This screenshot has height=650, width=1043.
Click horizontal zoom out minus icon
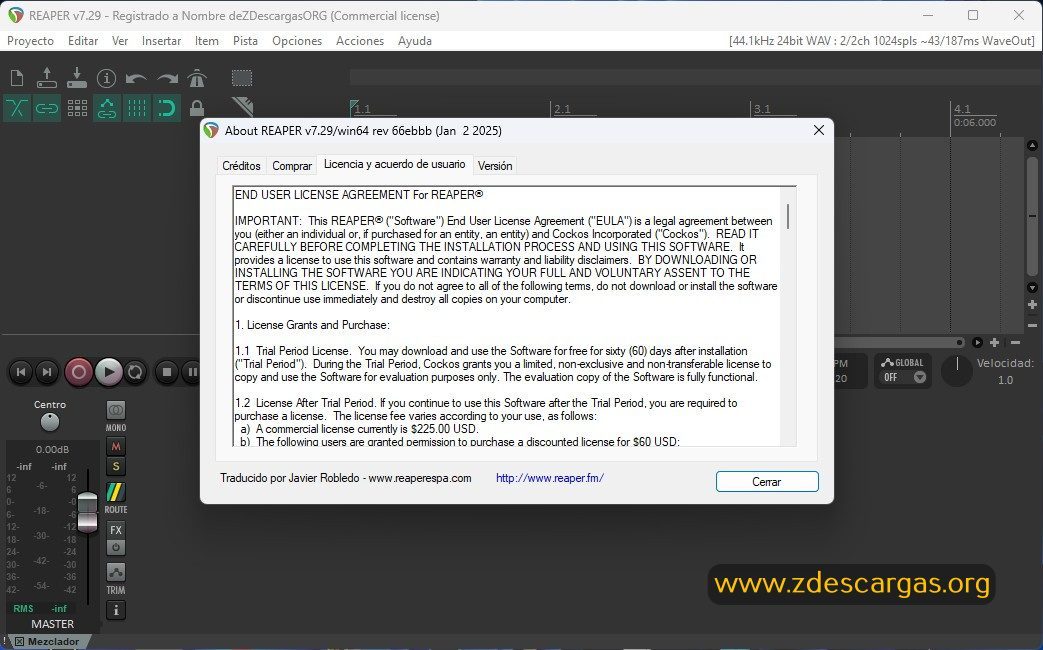pos(1015,342)
